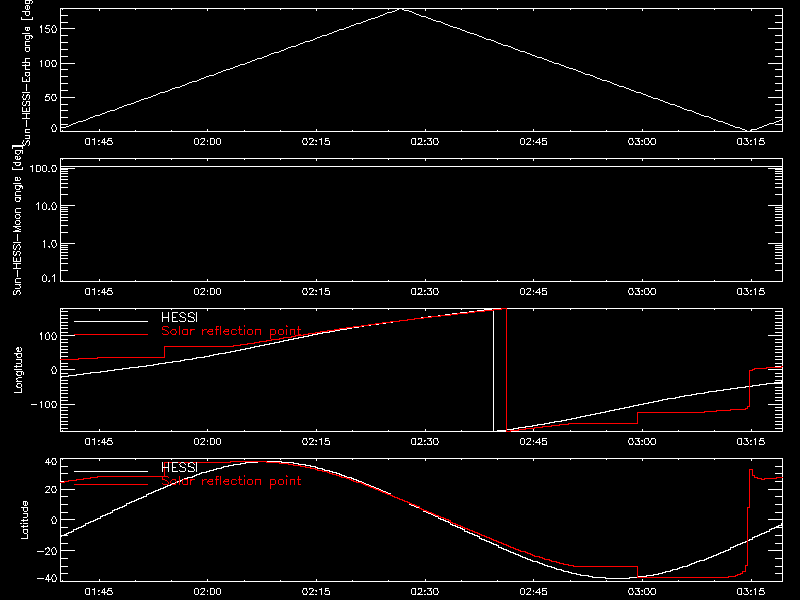Click 02:15 label under Earth angle plot
Viewport: 800px width, 600px height.
pos(316,142)
